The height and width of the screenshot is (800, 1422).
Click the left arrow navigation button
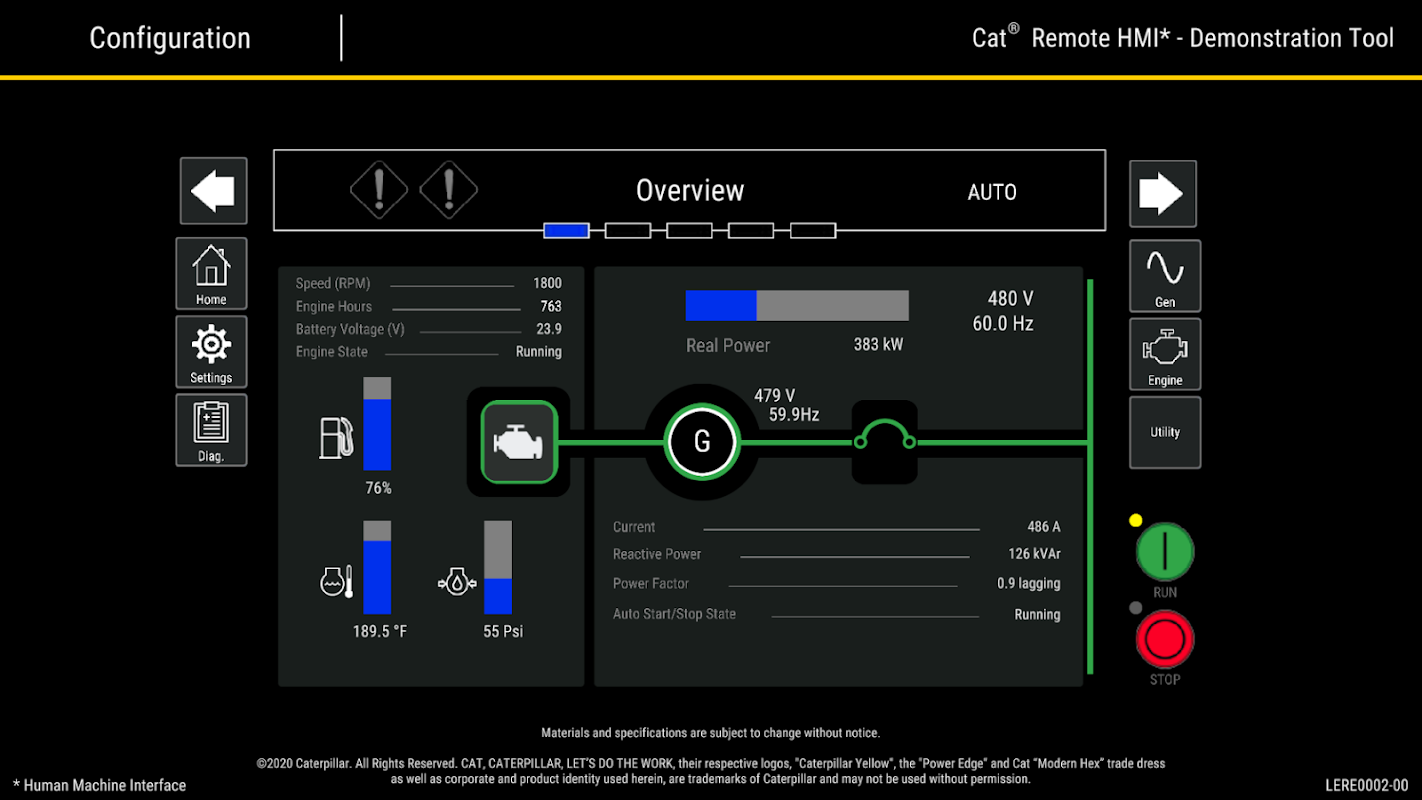pyautogui.click(x=213, y=191)
